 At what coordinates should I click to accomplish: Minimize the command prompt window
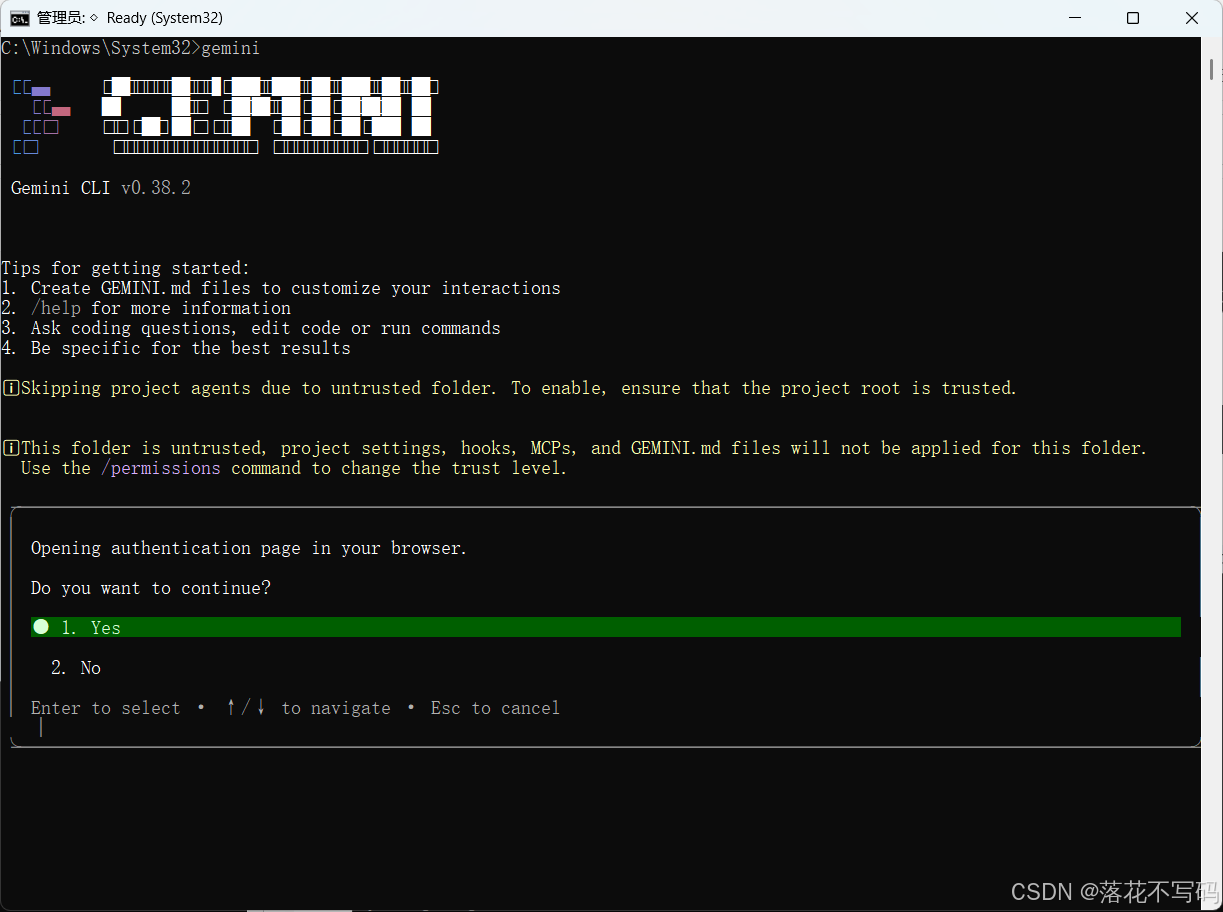(1075, 18)
